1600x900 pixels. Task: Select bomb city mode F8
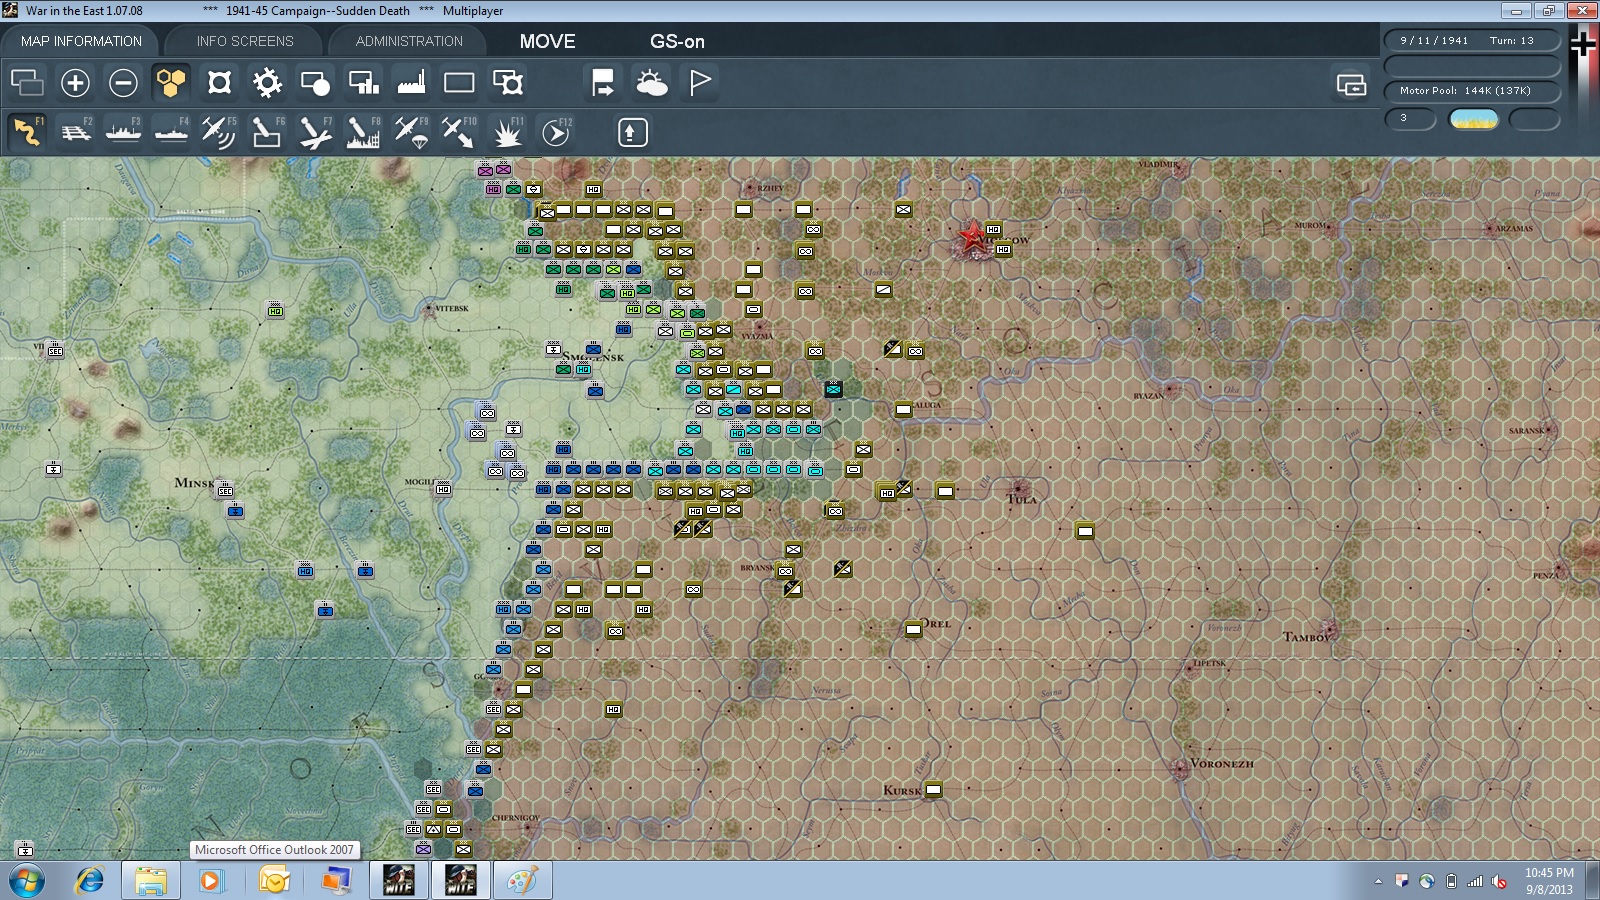pyautogui.click(x=363, y=132)
